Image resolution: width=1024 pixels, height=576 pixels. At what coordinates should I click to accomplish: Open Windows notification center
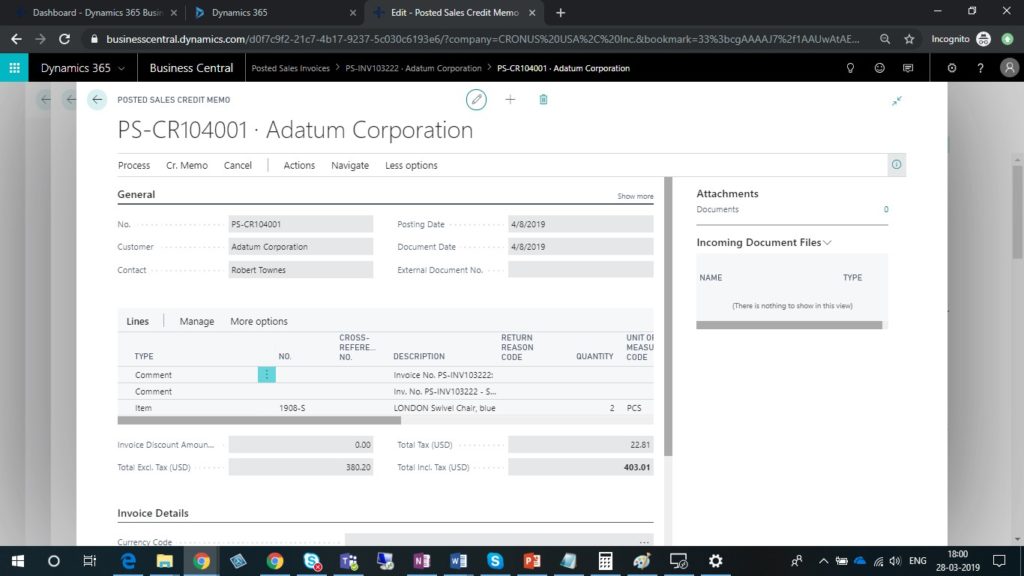999,561
